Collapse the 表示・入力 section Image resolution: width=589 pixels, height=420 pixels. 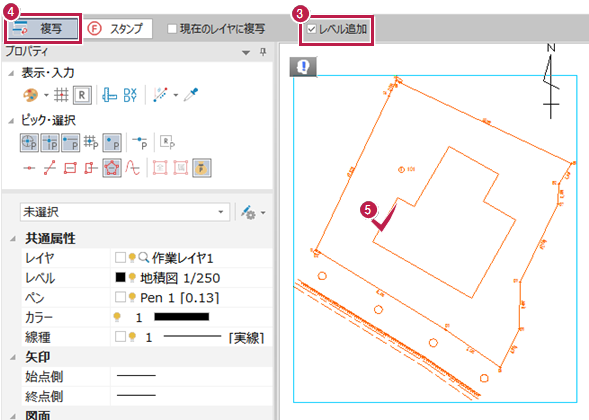point(11,73)
